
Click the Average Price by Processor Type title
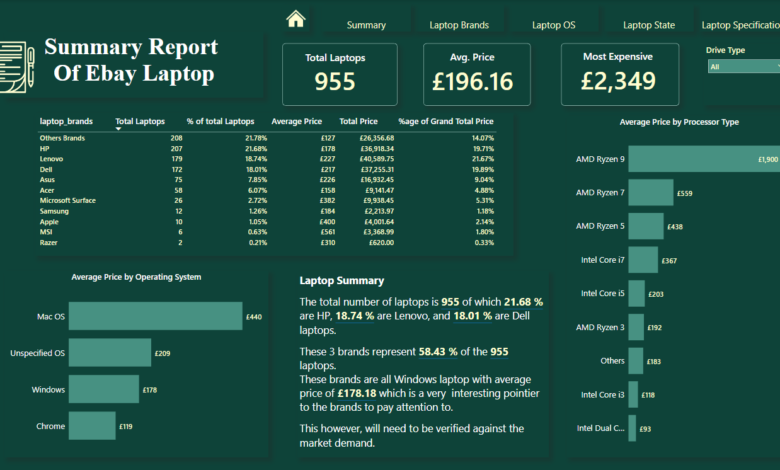click(679, 122)
